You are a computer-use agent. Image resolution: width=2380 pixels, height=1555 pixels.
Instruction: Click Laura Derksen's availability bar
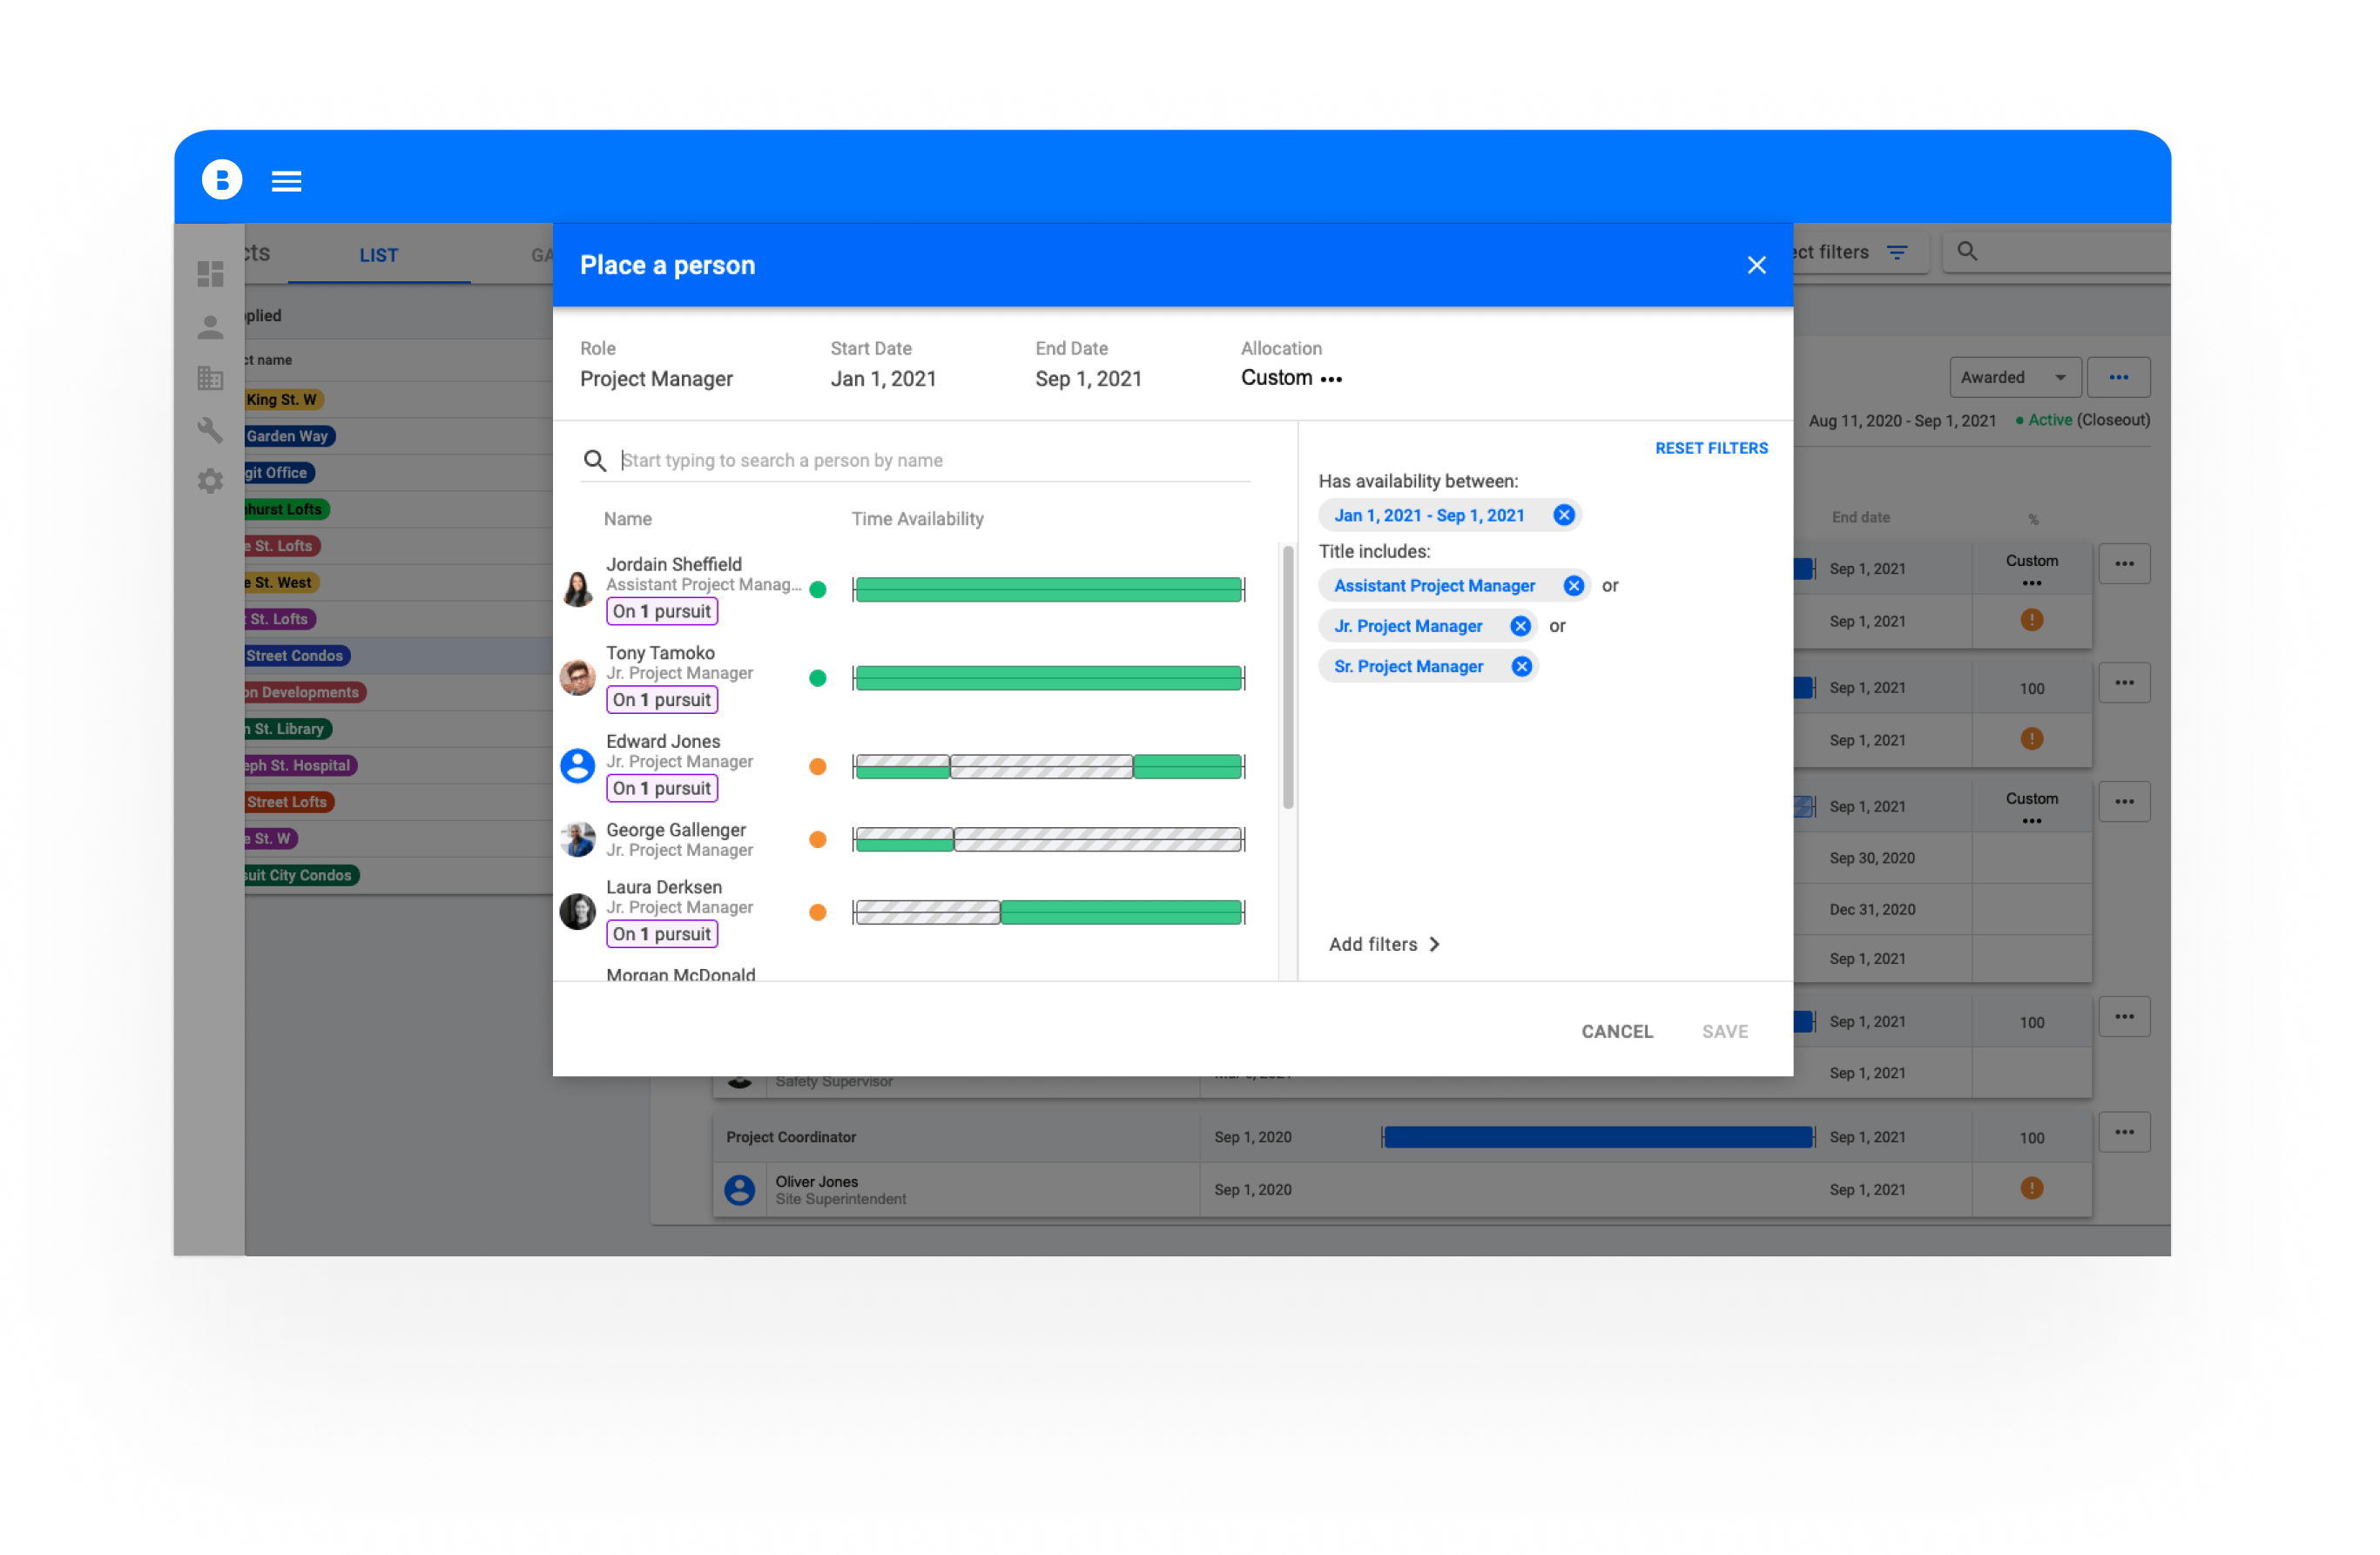point(1048,912)
